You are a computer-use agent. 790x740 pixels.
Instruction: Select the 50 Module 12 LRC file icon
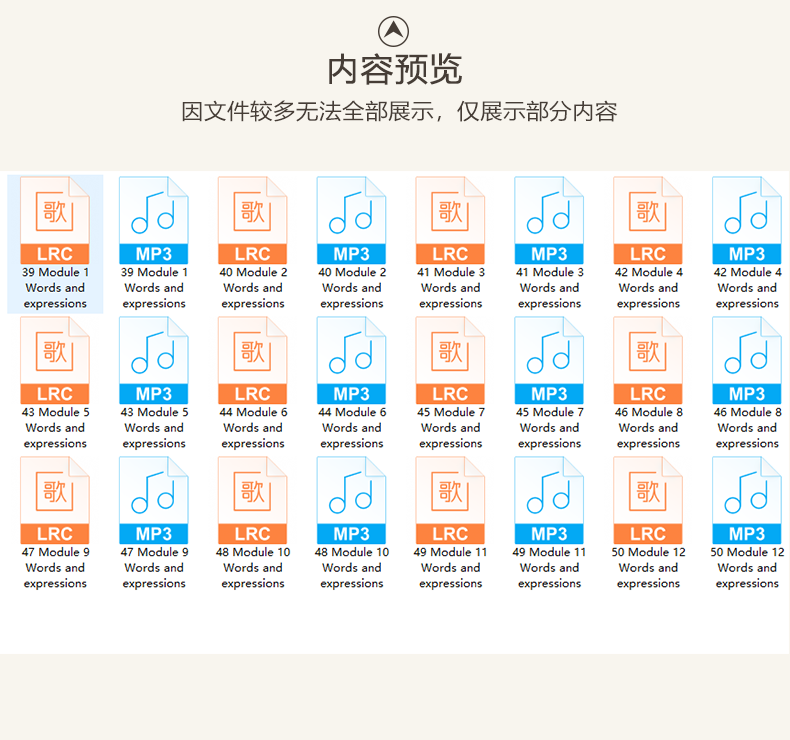click(648, 500)
